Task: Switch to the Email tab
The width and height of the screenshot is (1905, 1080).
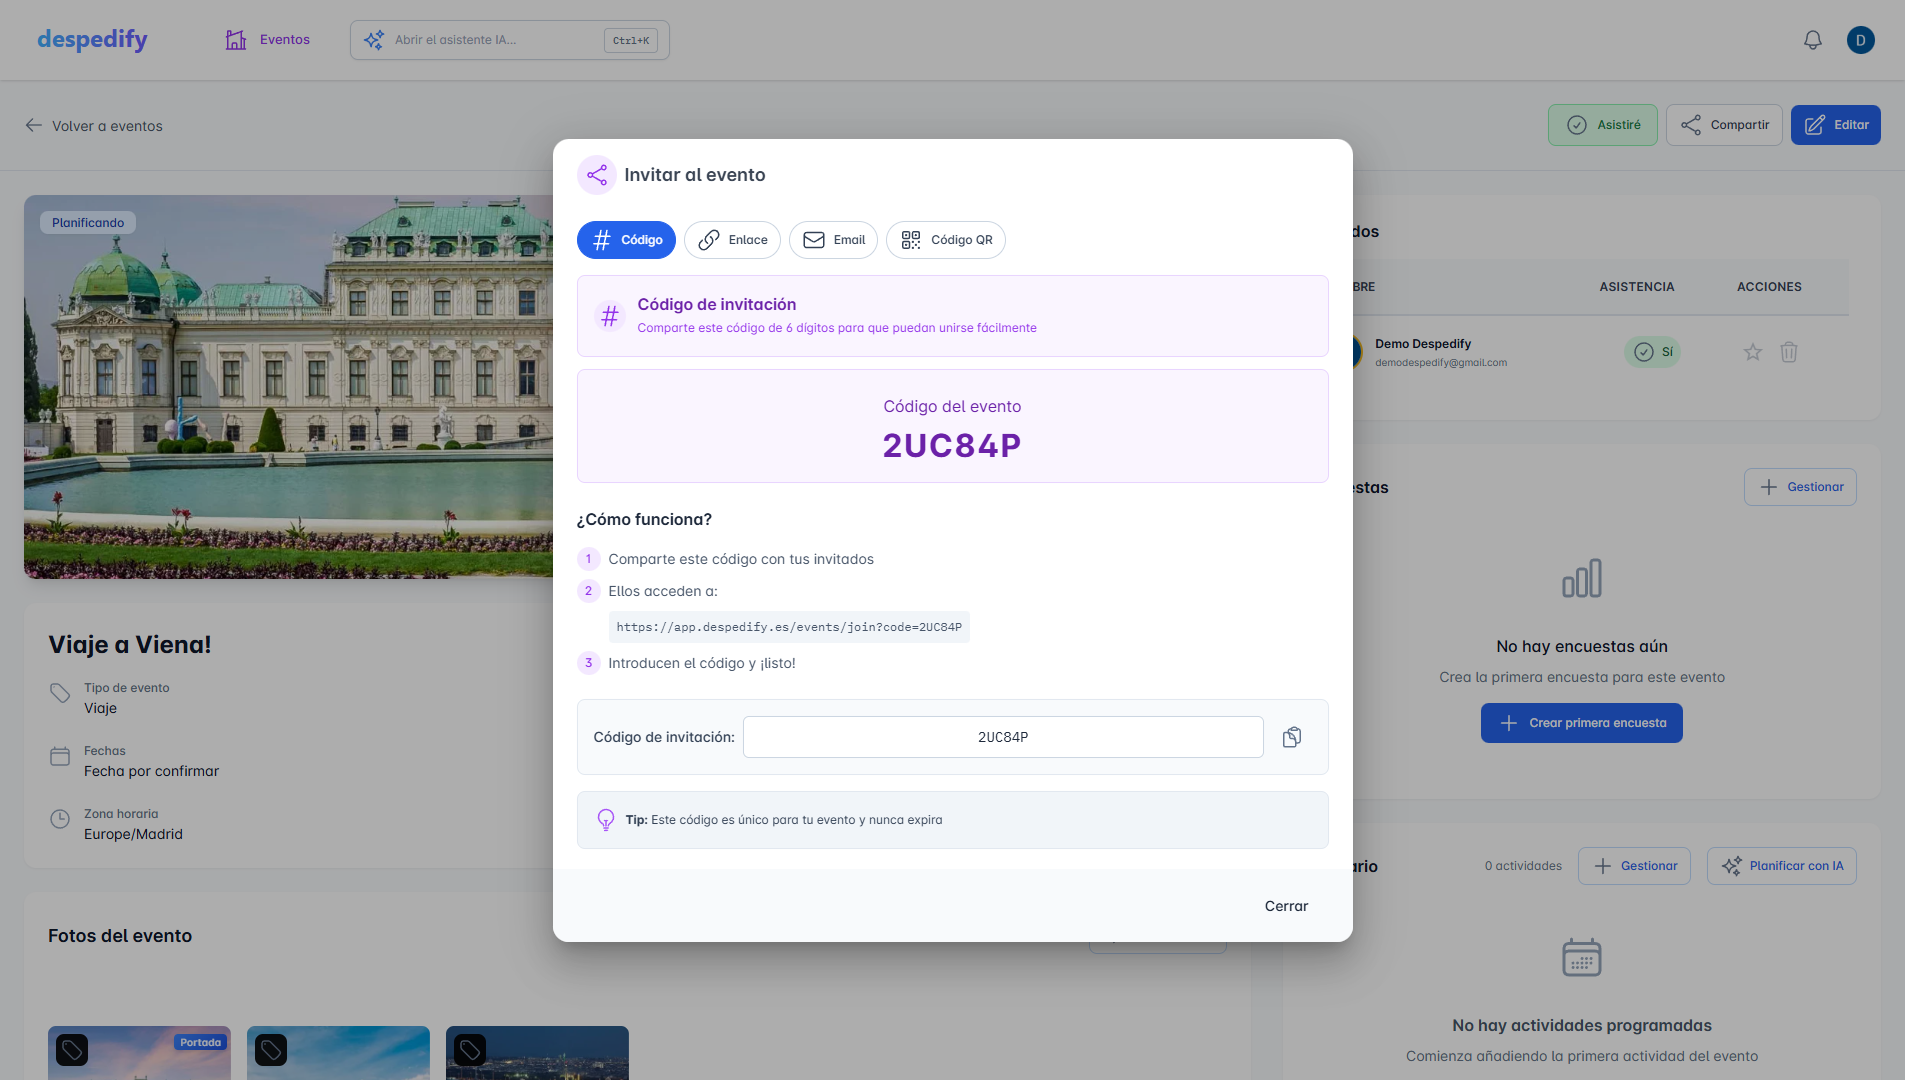Action: [x=833, y=240]
